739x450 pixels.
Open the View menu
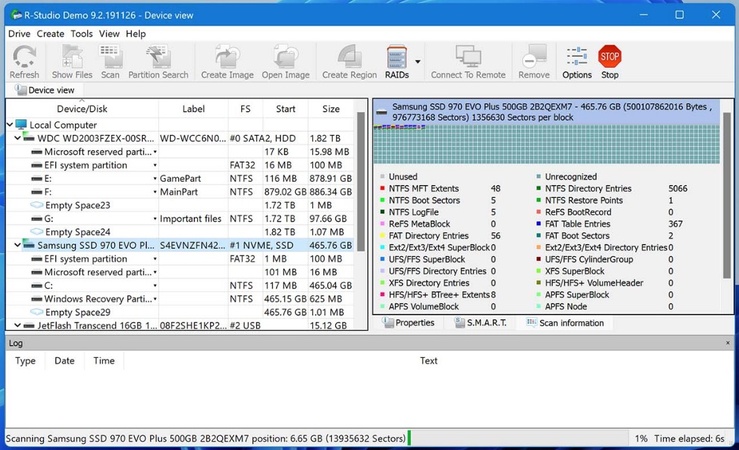pyautogui.click(x=109, y=34)
